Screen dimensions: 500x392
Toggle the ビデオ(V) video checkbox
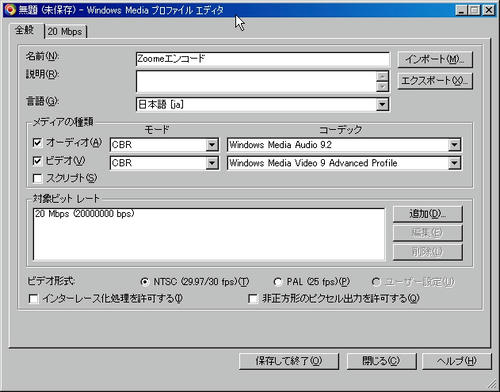point(37,161)
